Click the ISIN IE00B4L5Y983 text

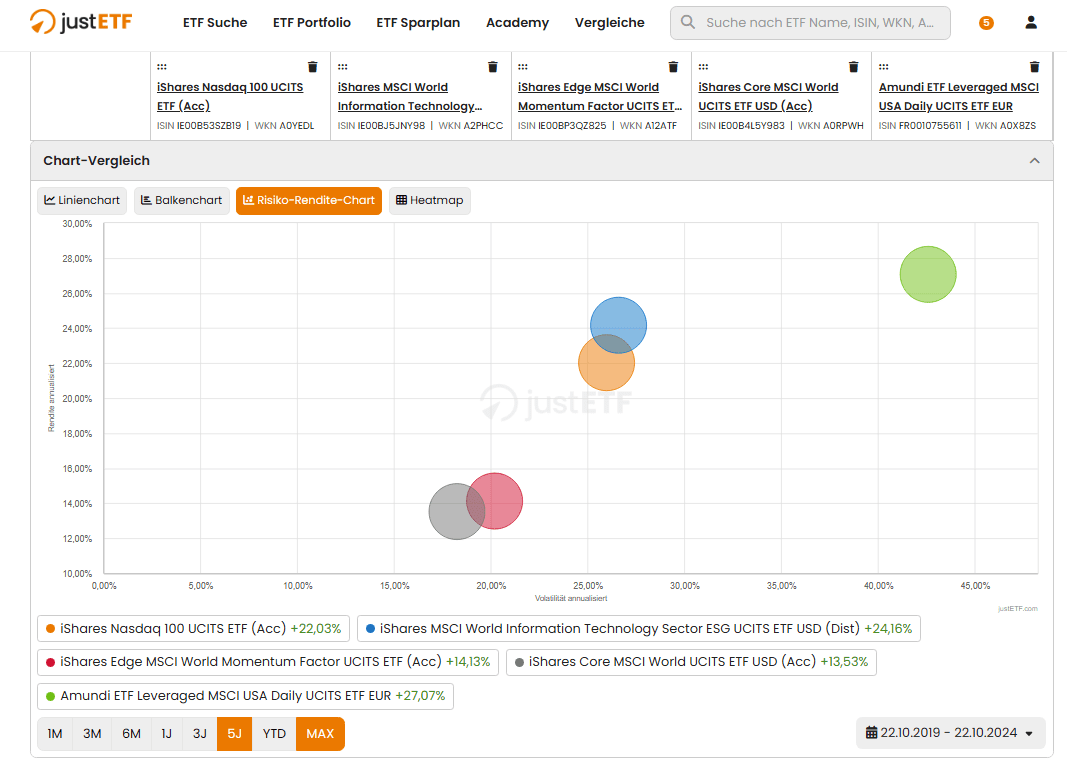[742, 126]
